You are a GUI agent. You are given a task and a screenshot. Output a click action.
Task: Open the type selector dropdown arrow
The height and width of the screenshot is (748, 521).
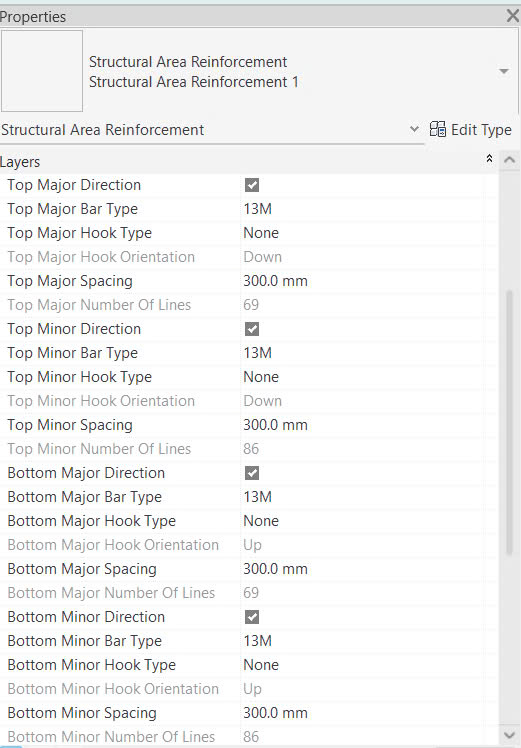point(503,71)
